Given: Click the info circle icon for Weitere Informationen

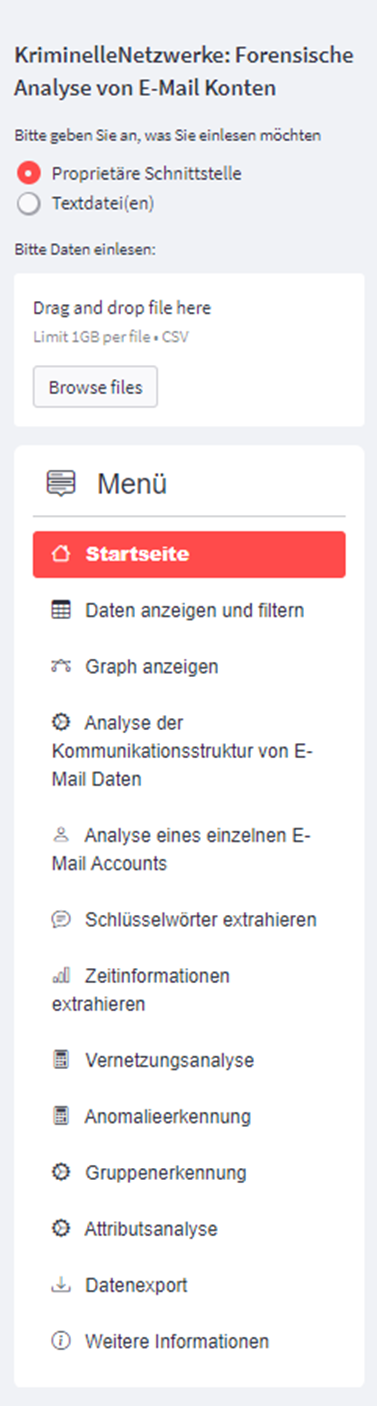Looking at the screenshot, I should (x=60, y=1341).
